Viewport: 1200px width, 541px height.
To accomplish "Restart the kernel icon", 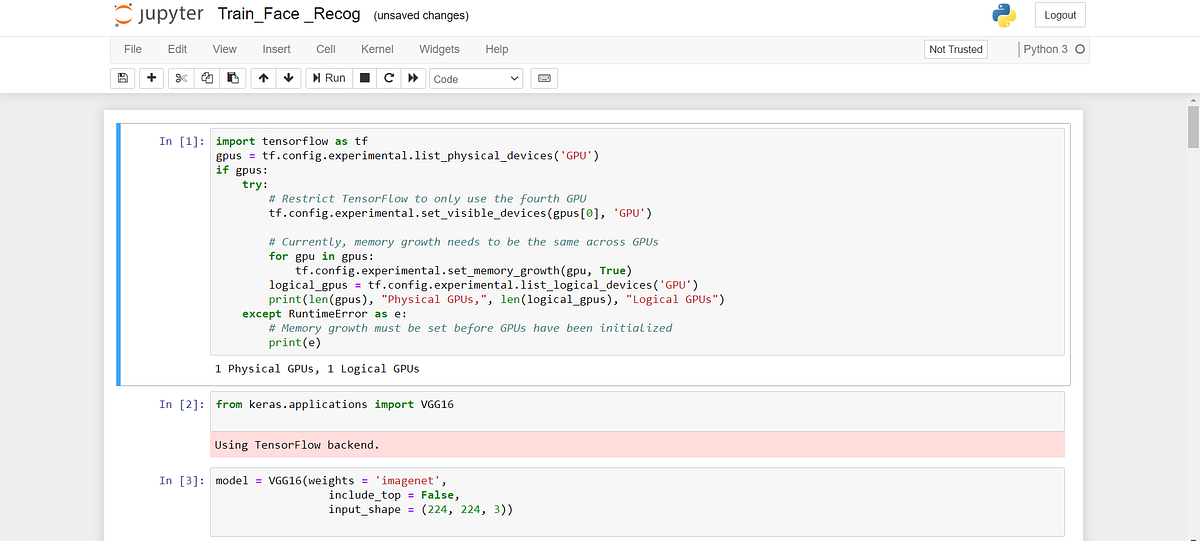I will point(389,78).
